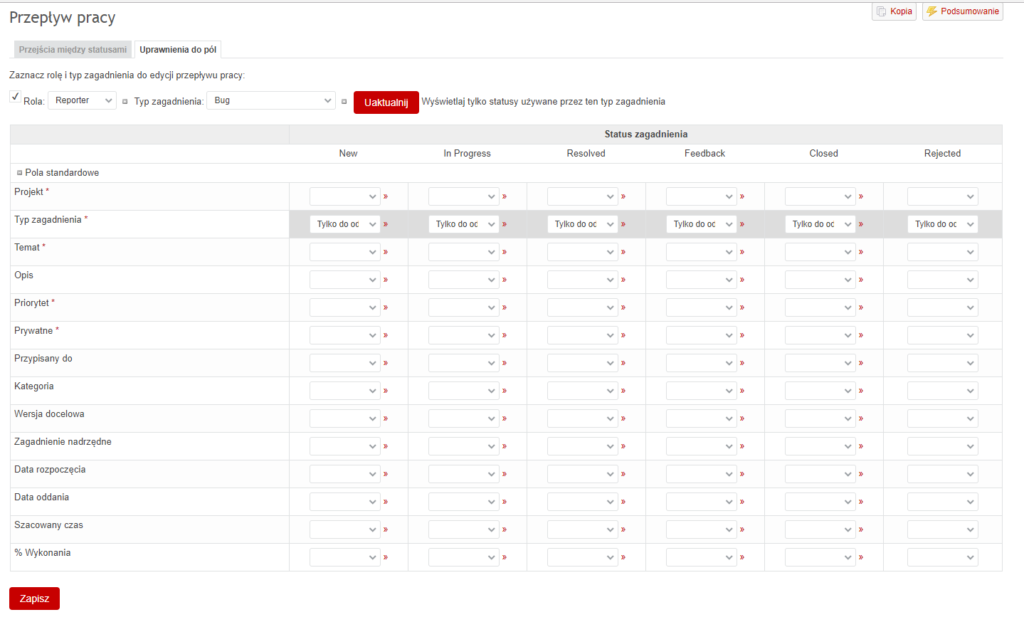Save changes with the Zapisz button
The height and width of the screenshot is (627, 1024).
(x=35, y=598)
